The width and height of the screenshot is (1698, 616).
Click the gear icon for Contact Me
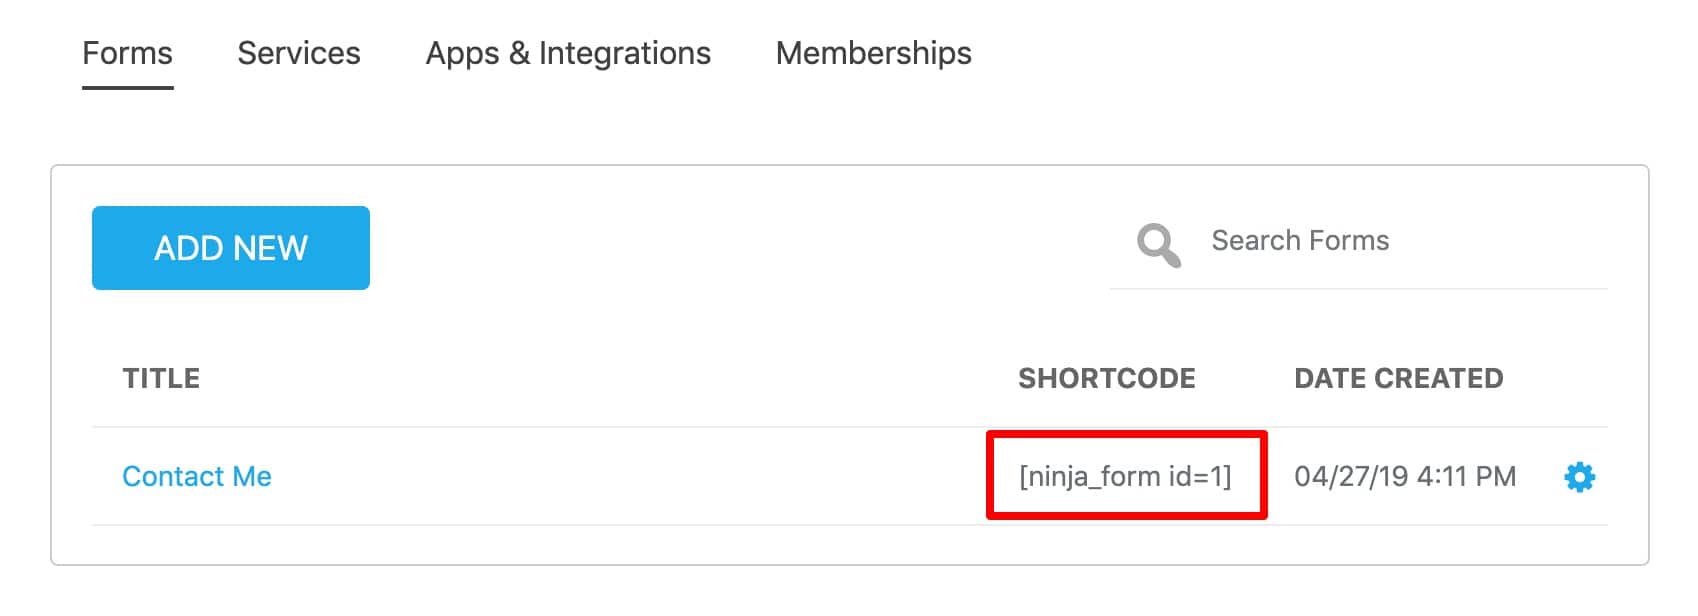point(1579,477)
